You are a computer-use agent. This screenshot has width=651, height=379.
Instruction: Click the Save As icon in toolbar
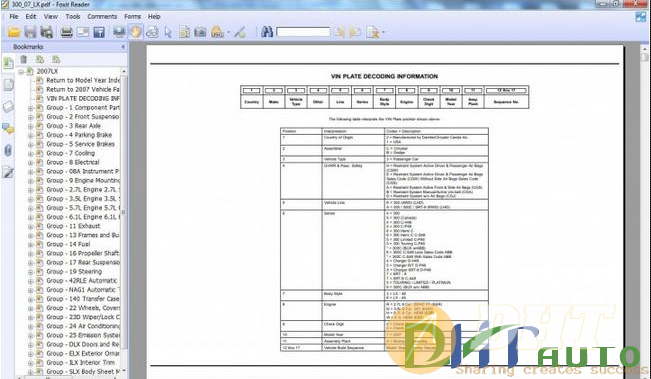[46, 32]
